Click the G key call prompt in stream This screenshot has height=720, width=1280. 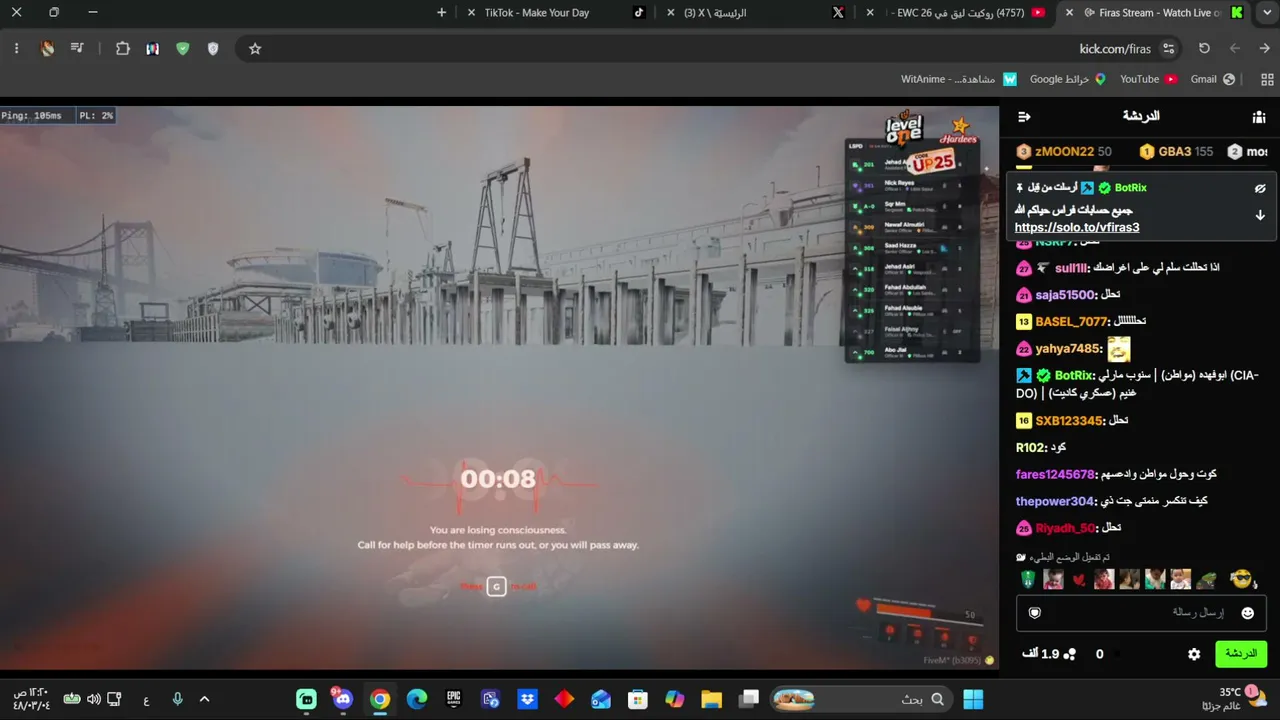pos(496,587)
